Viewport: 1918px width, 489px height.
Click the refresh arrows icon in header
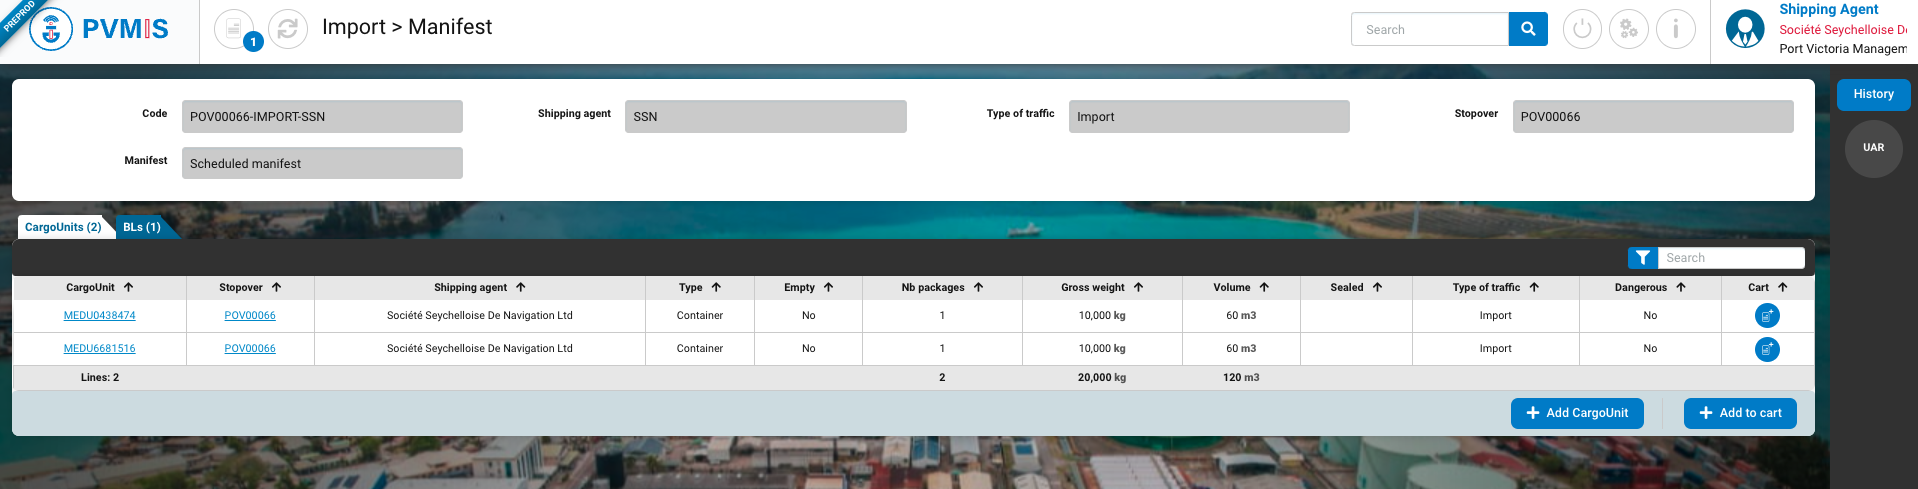coord(288,29)
